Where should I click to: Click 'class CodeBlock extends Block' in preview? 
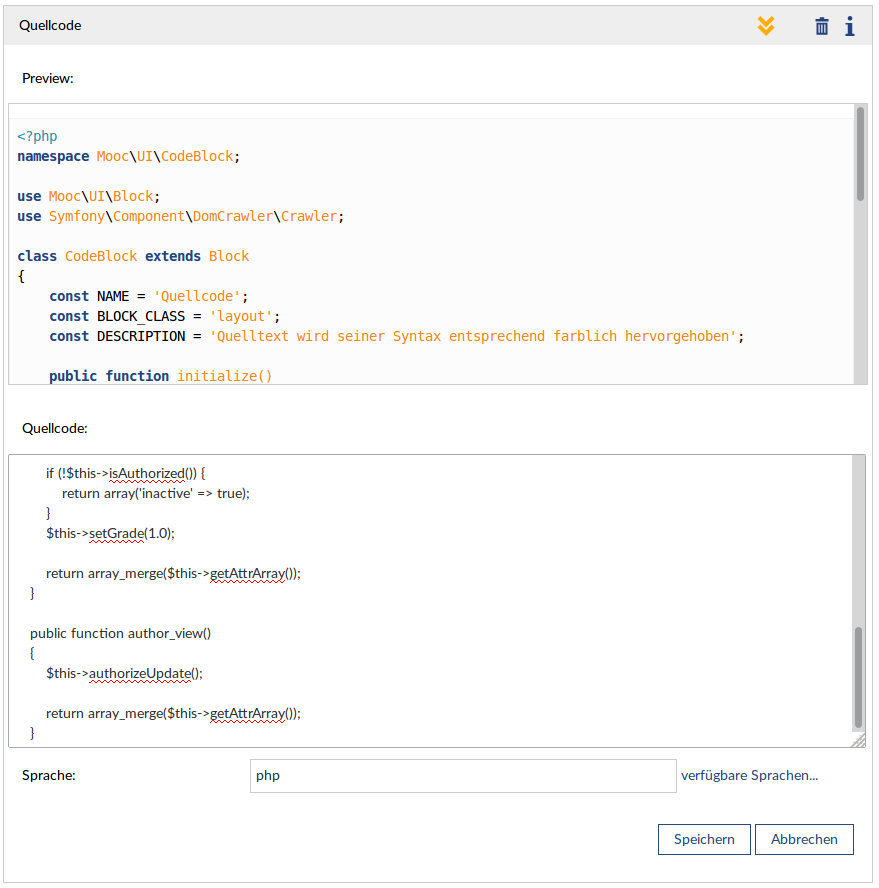click(x=133, y=257)
